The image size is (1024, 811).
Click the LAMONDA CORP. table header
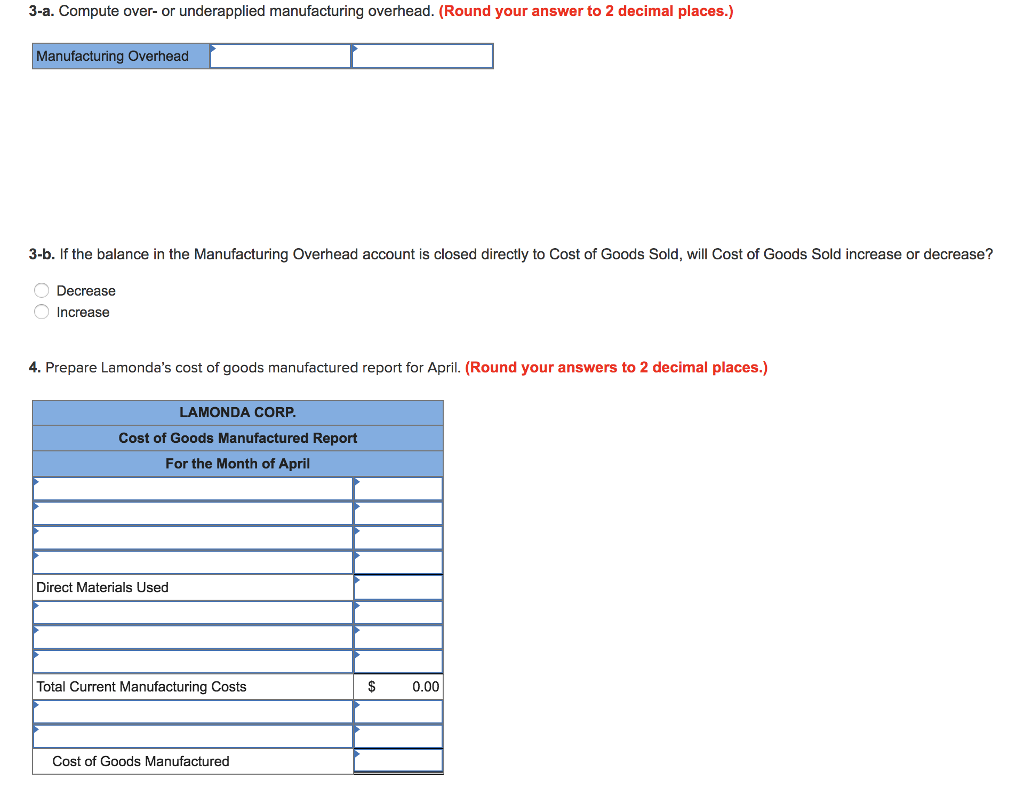(x=238, y=413)
